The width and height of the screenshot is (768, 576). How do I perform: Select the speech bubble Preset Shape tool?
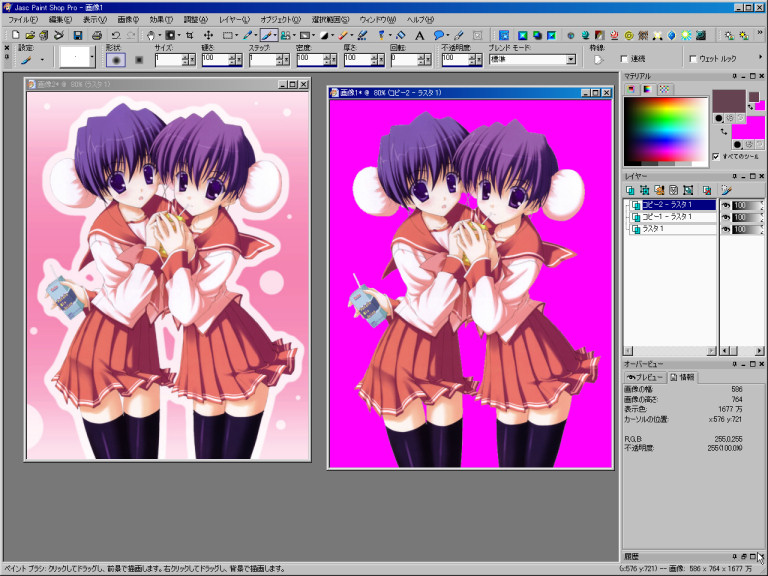439,35
